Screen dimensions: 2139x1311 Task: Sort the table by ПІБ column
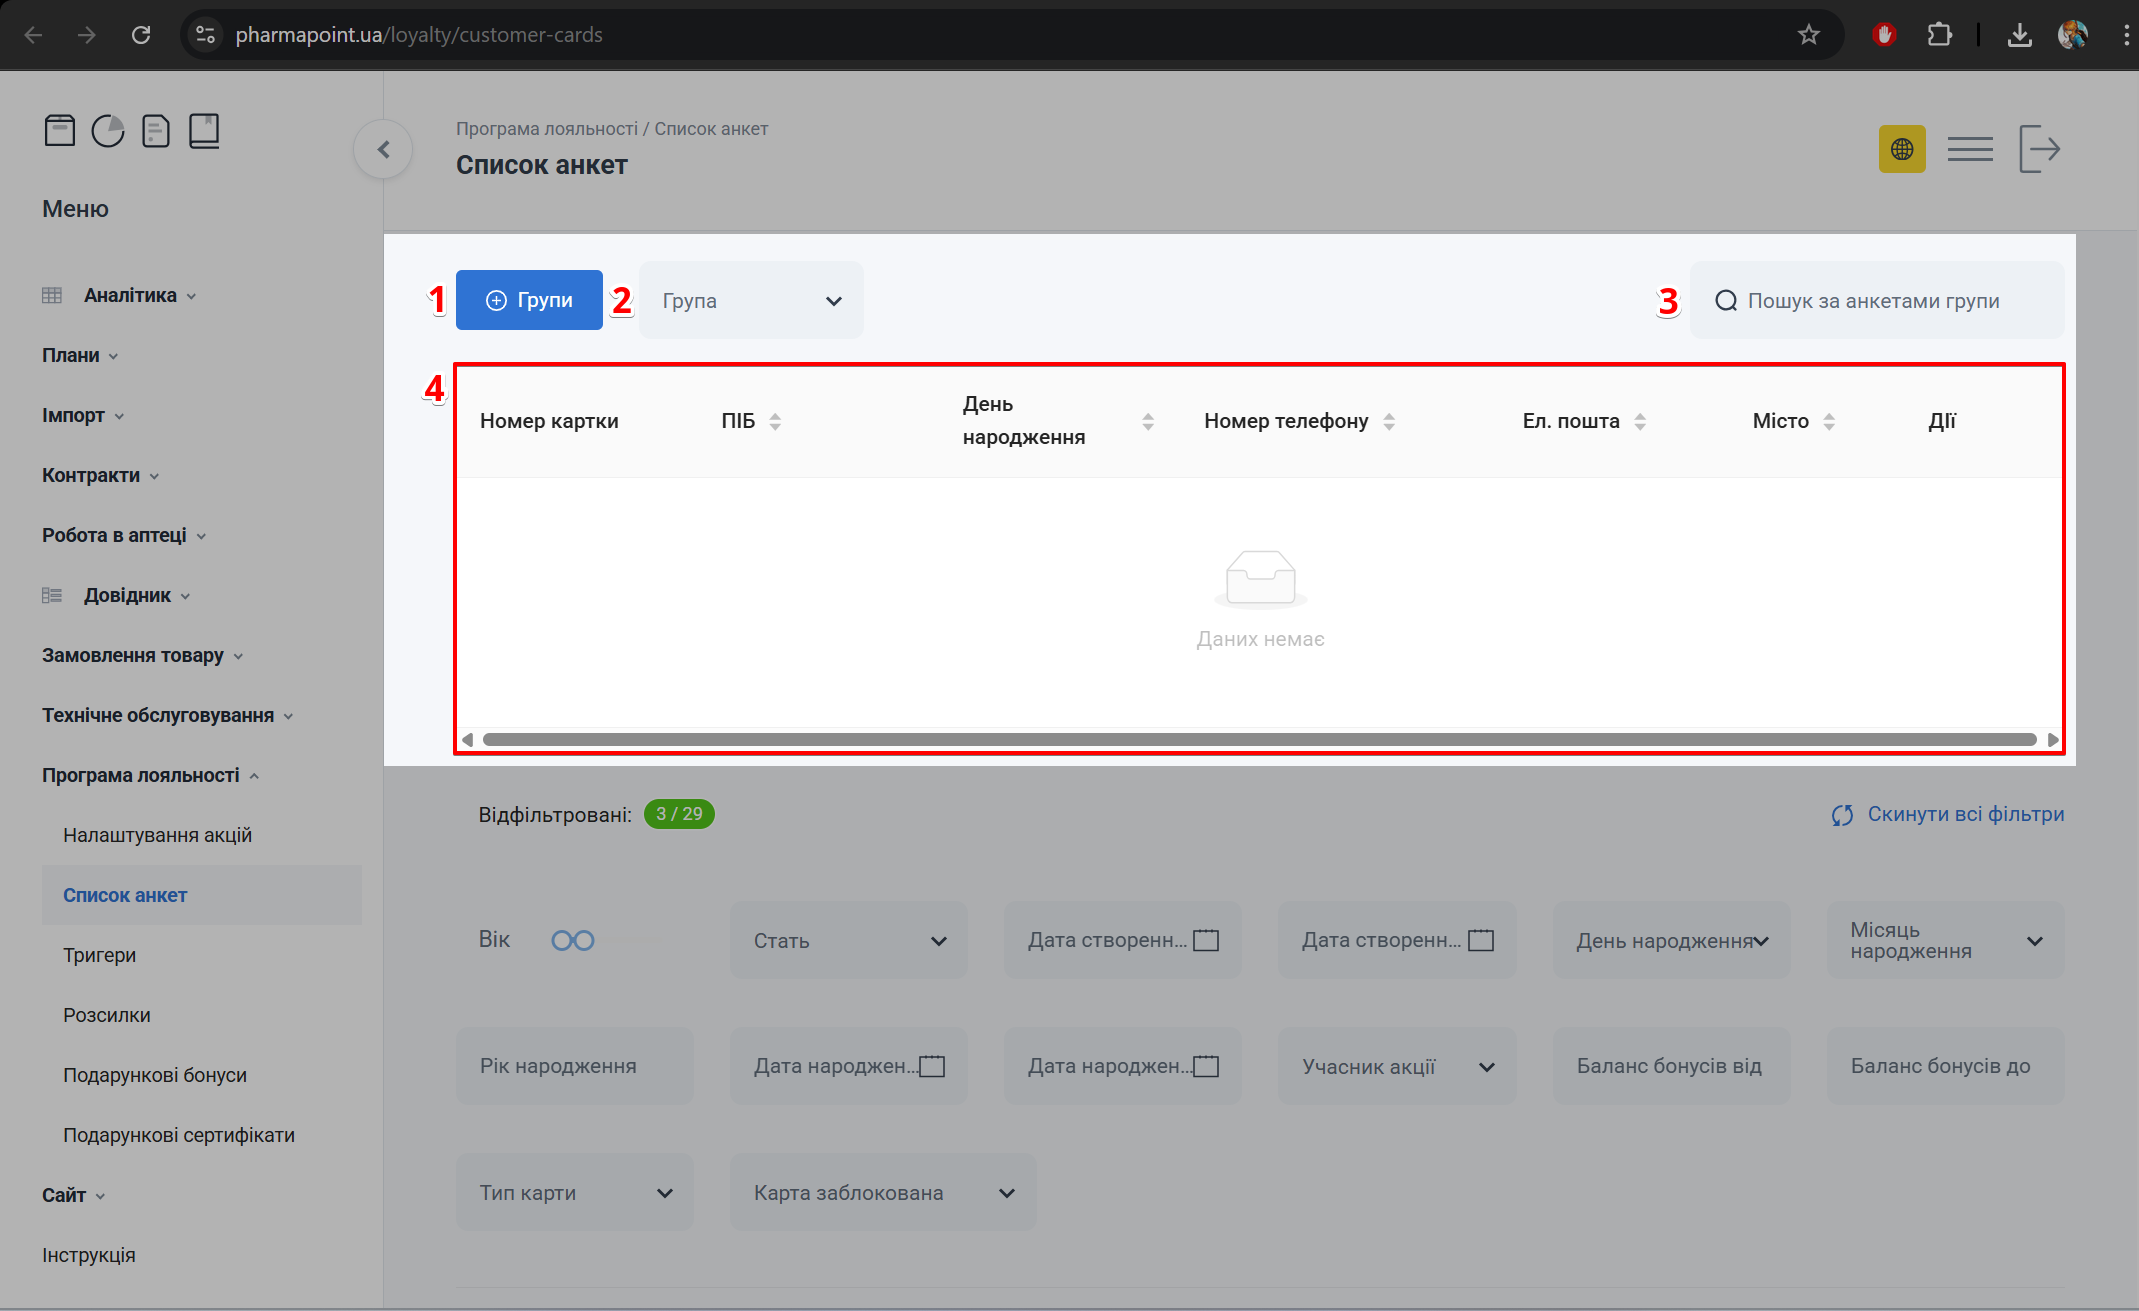[x=775, y=421]
